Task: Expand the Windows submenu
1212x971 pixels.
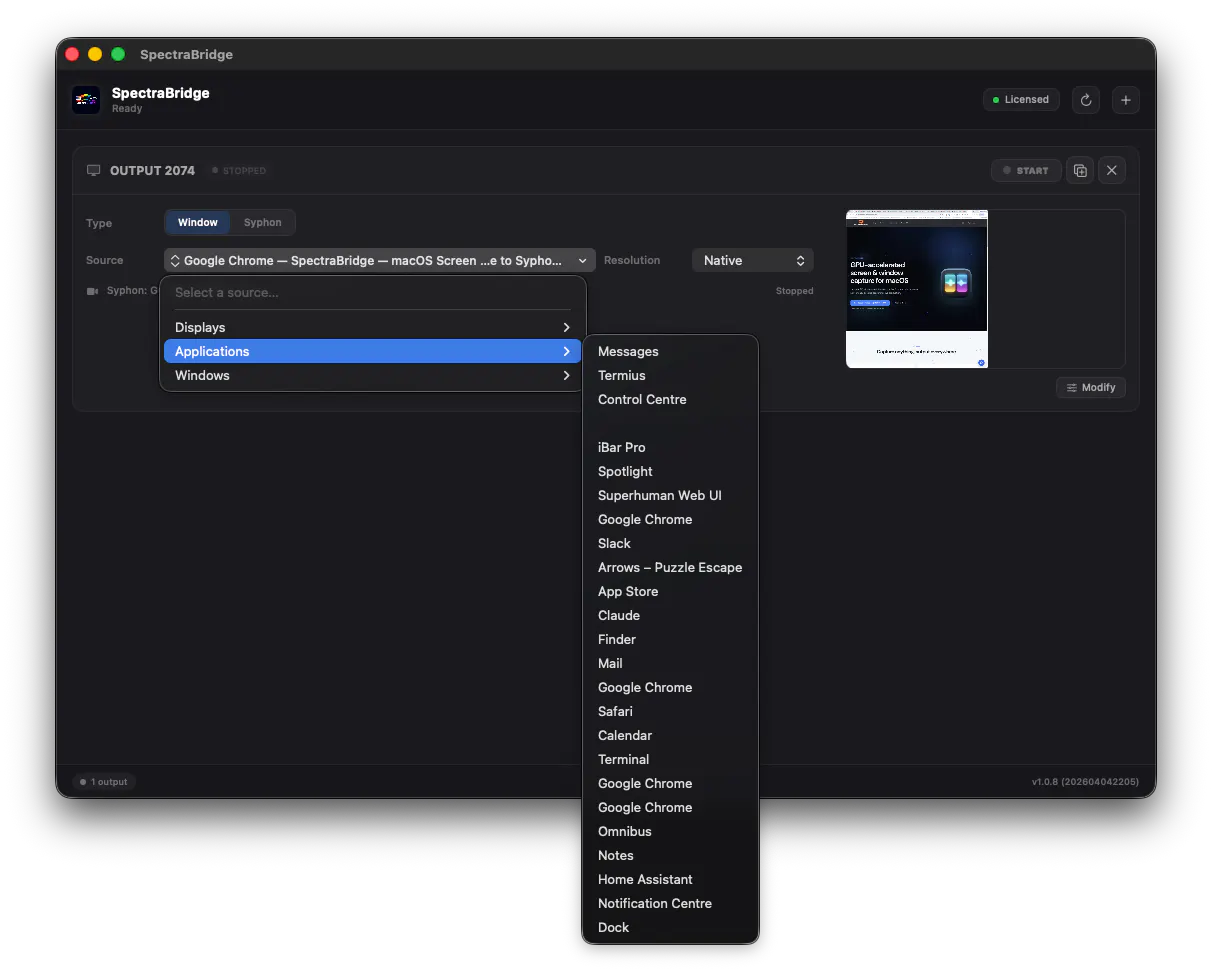Action: coord(372,375)
